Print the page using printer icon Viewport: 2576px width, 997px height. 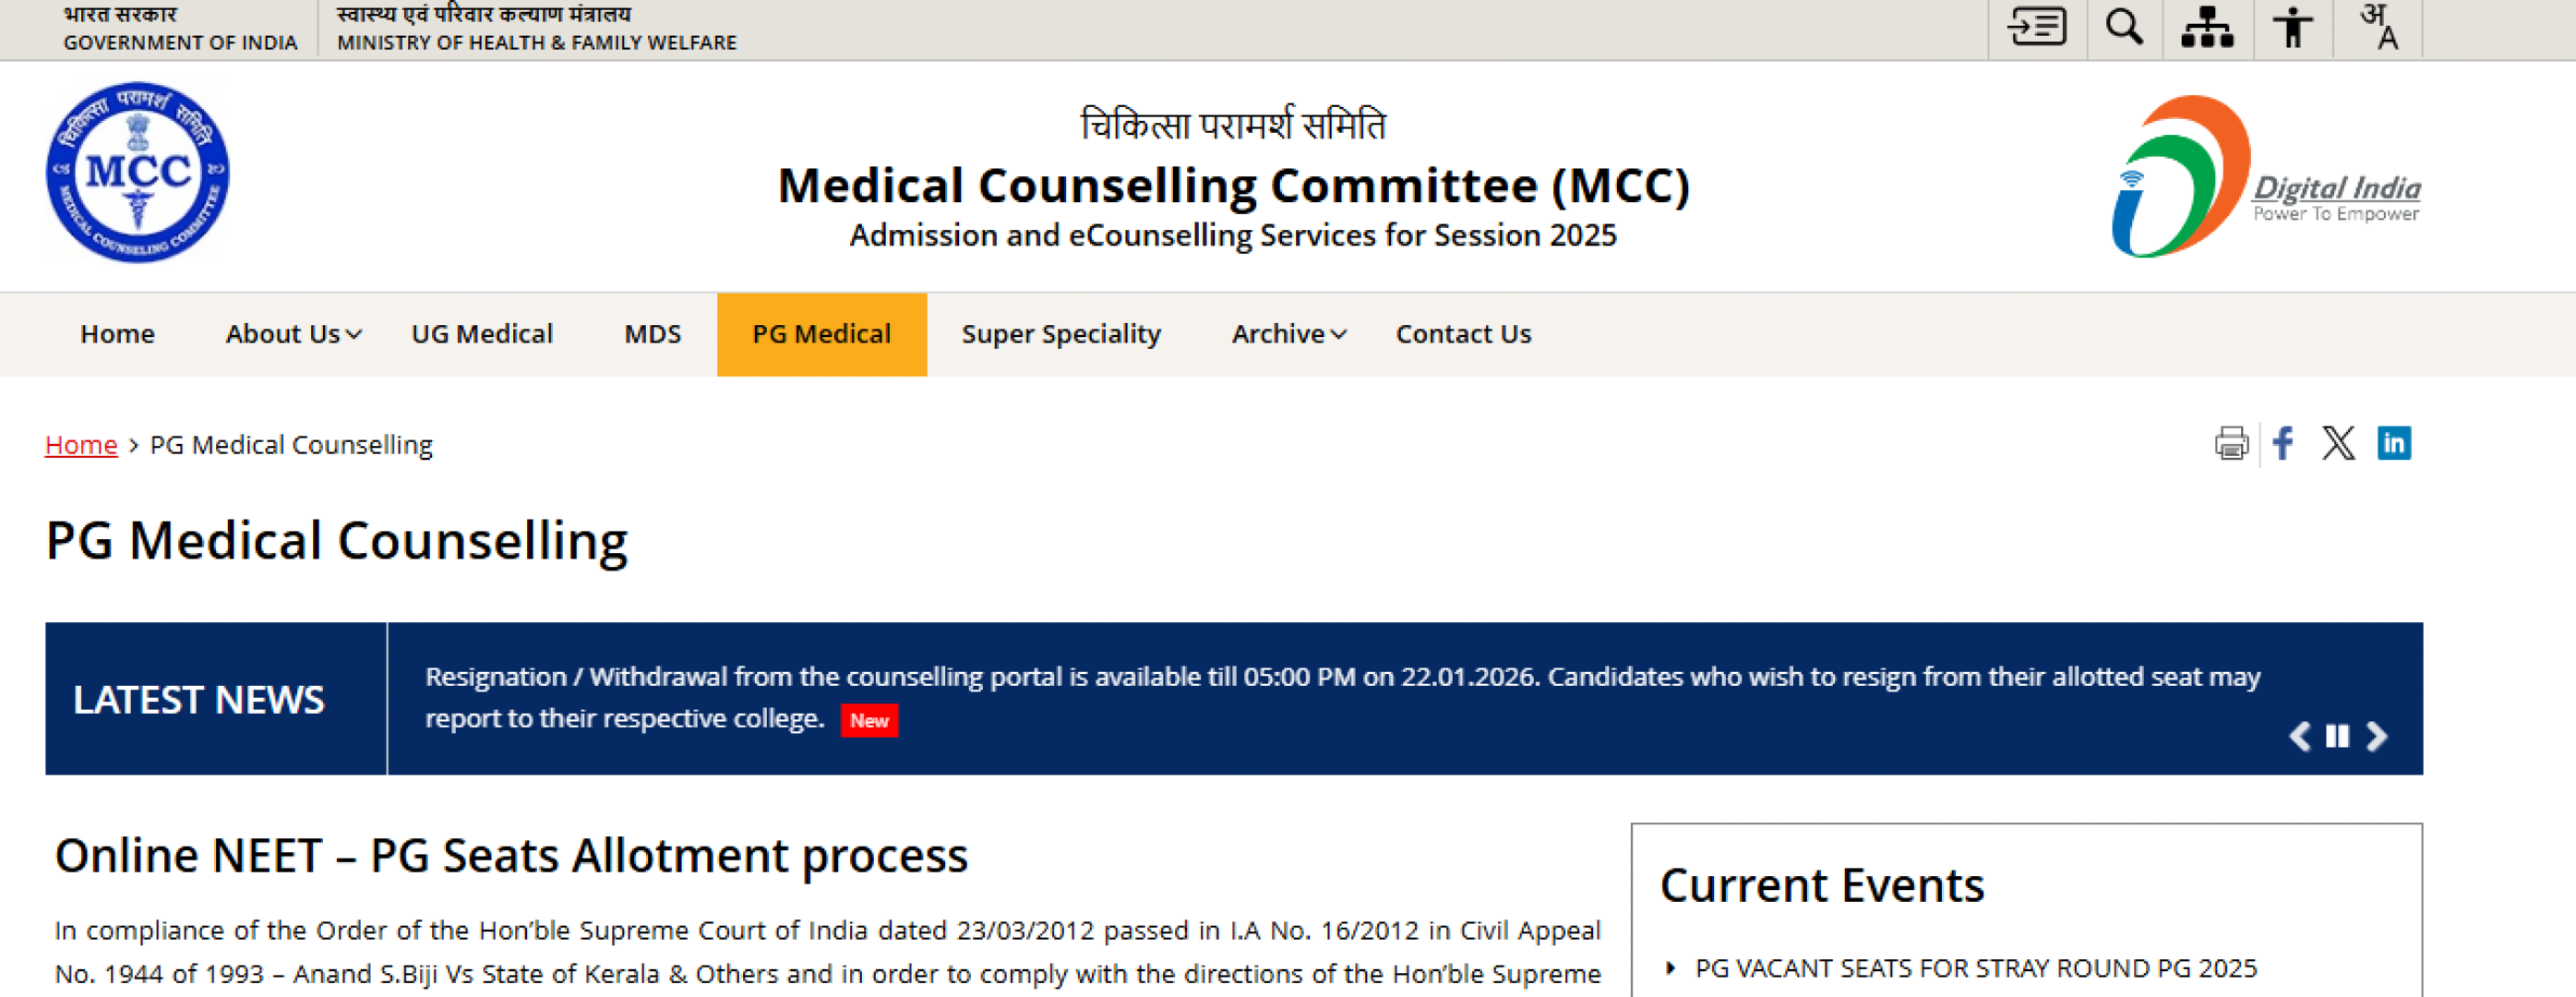[x=2231, y=444]
